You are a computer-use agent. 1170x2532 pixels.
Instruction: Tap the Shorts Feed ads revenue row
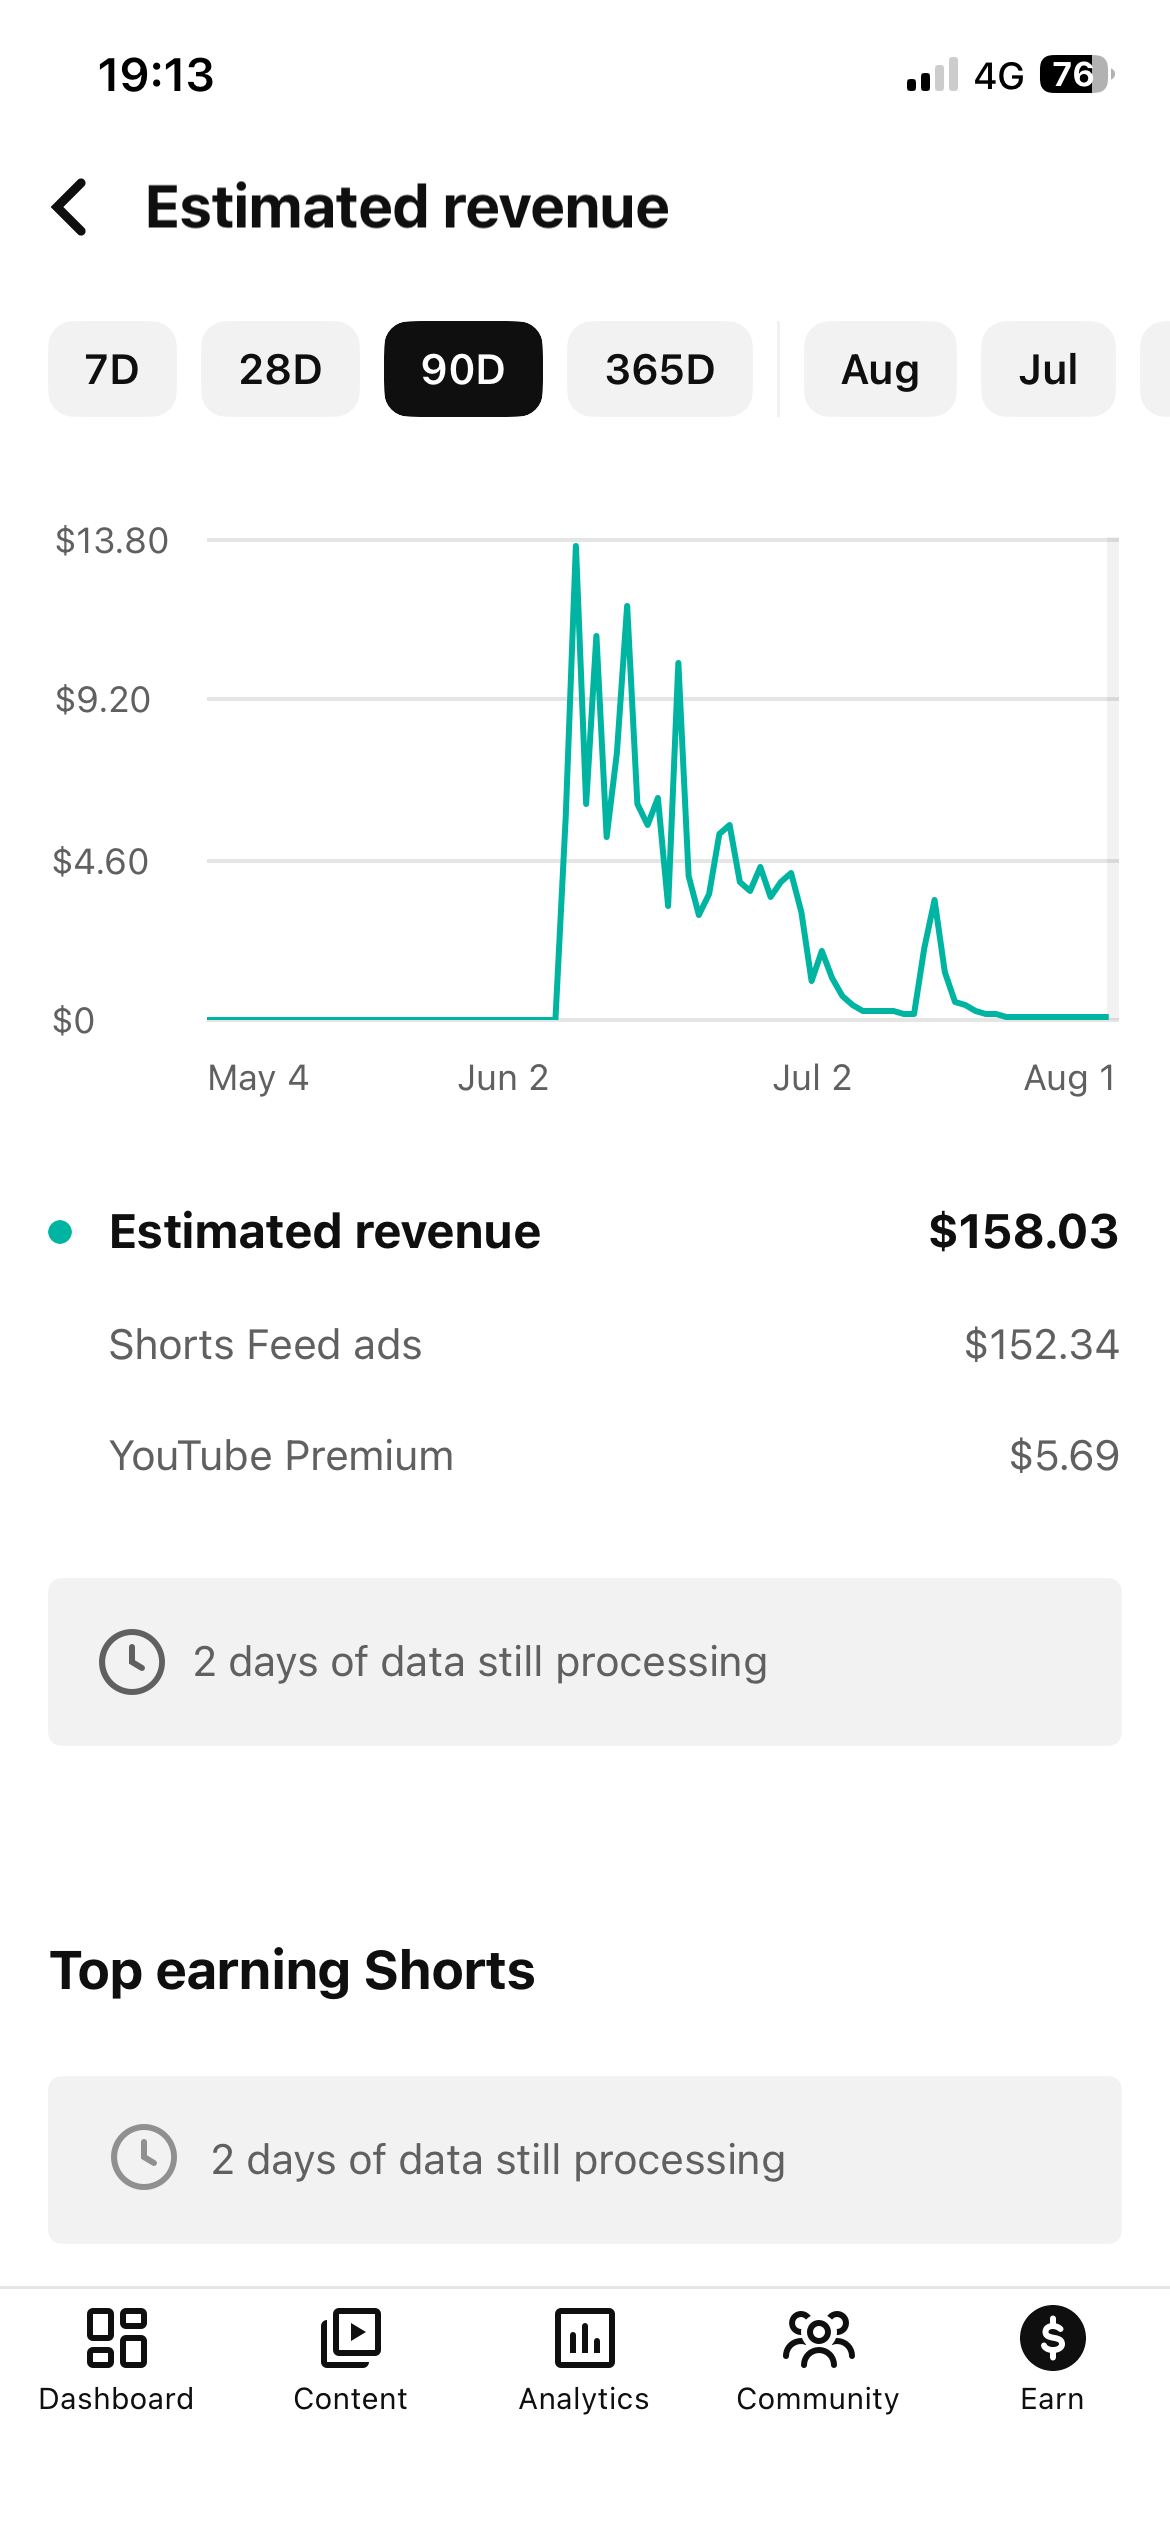click(614, 1345)
